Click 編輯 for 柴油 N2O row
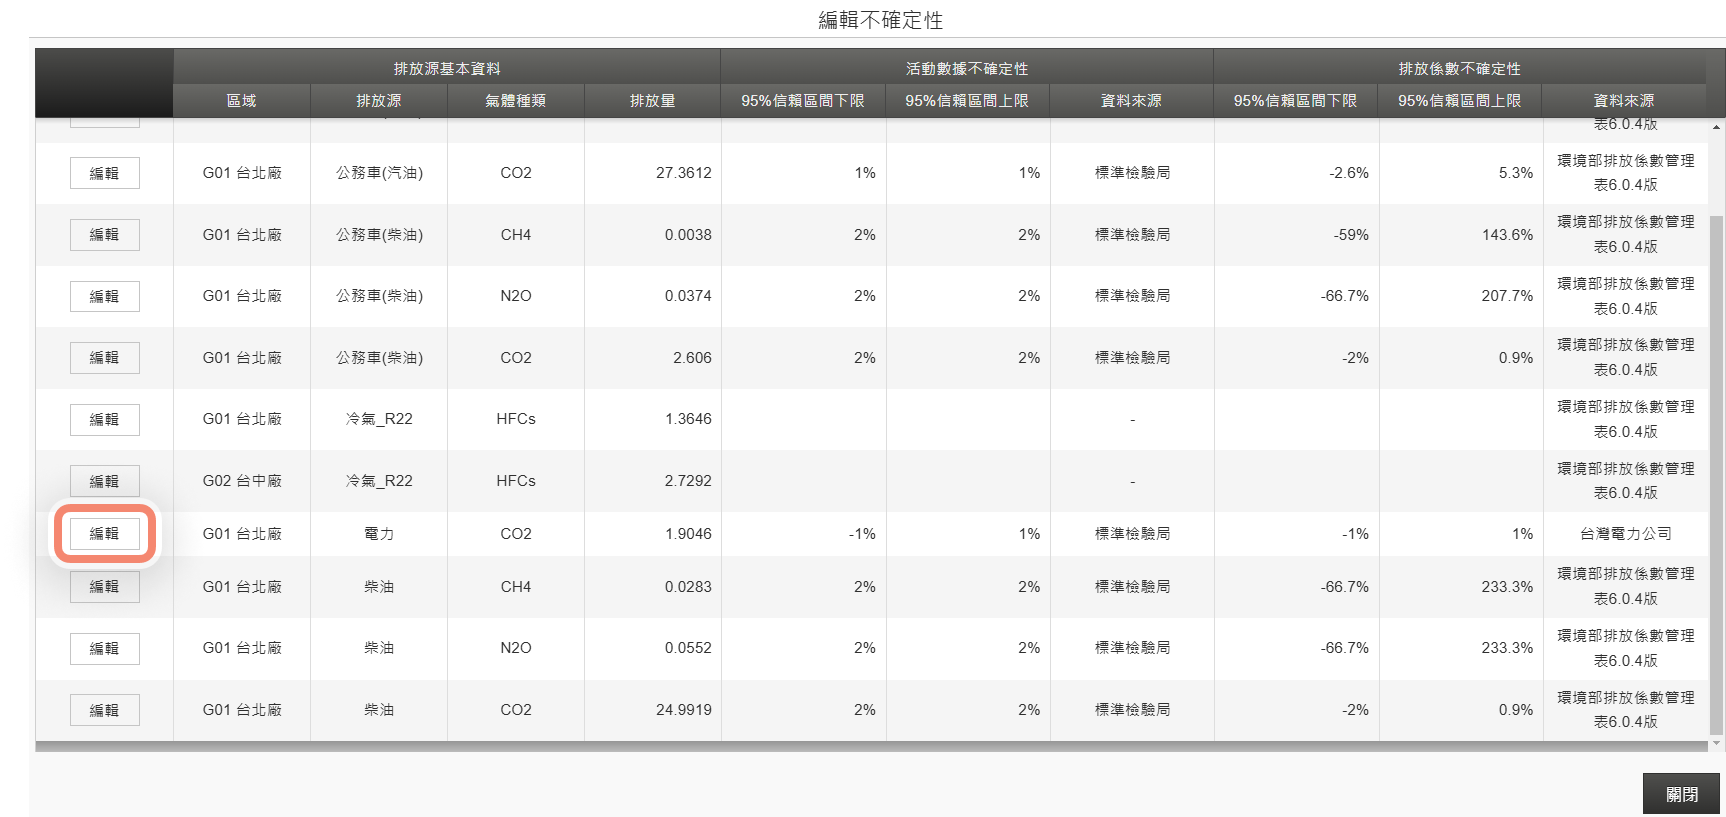The width and height of the screenshot is (1726, 817). 105,649
